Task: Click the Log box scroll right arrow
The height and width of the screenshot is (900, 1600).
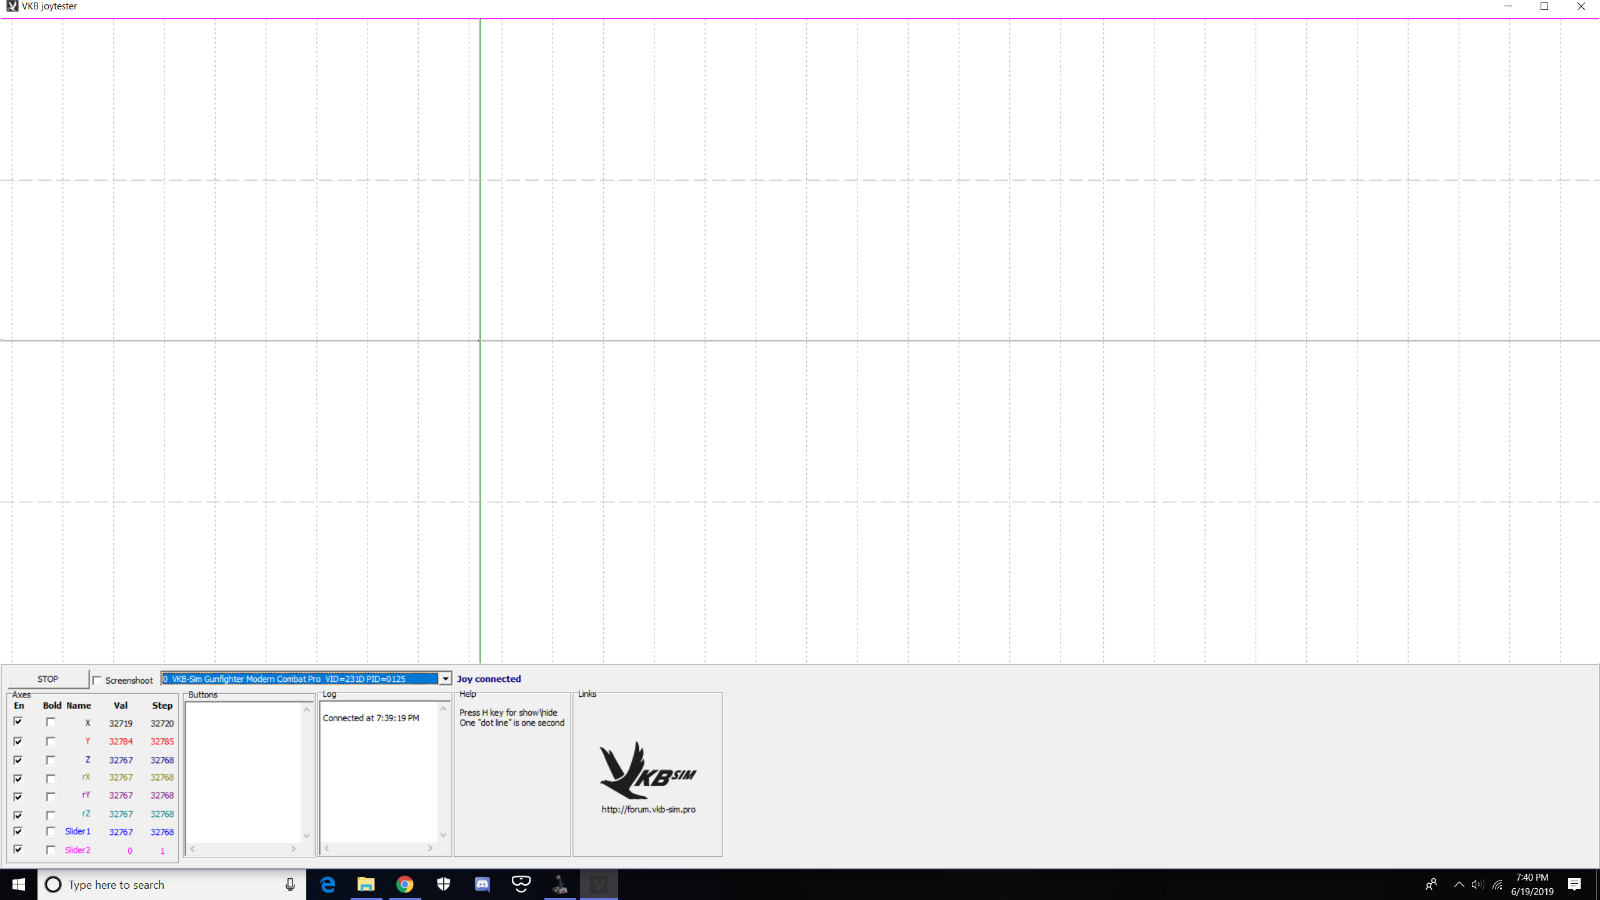Action: coord(431,848)
